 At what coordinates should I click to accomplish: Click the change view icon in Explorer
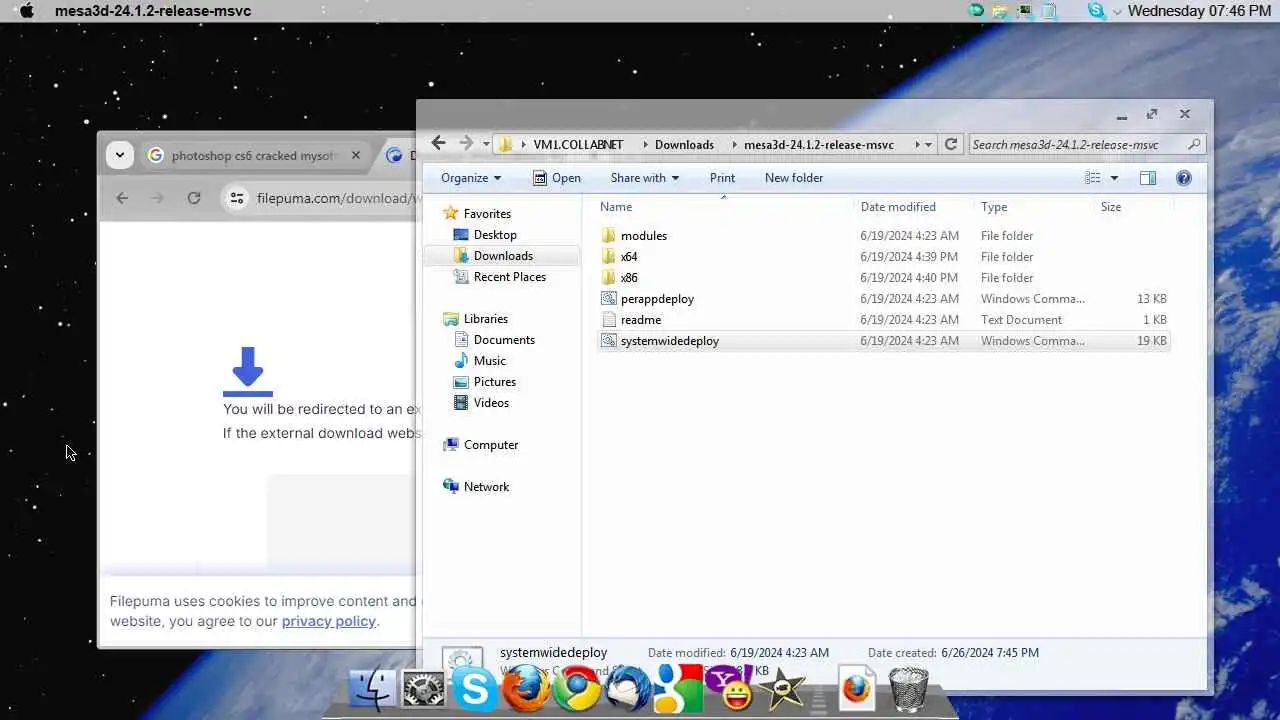click(1093, 178)
